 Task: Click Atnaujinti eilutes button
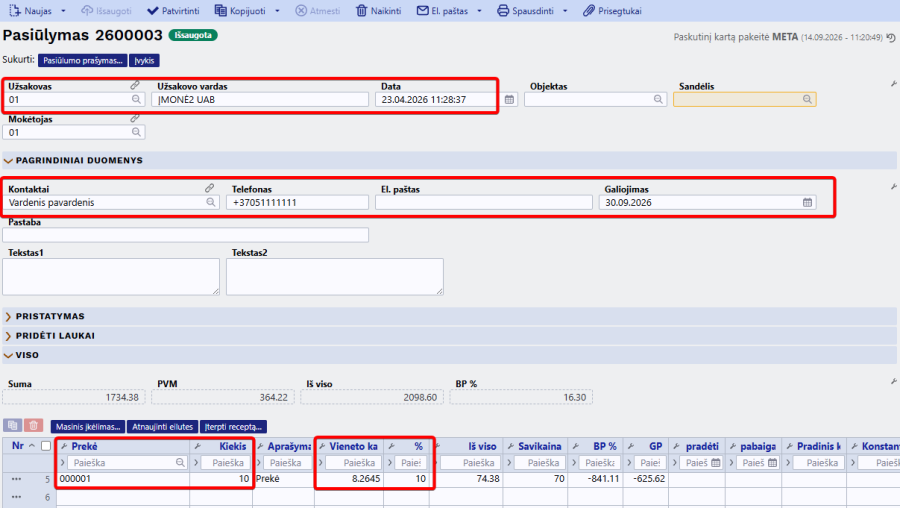pos(162,426)
